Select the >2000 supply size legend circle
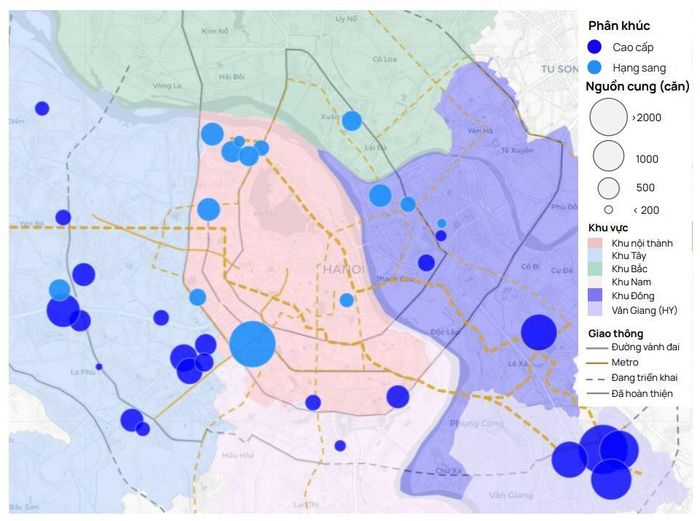This screenshot has width=700, height=521. coord(608,117)
